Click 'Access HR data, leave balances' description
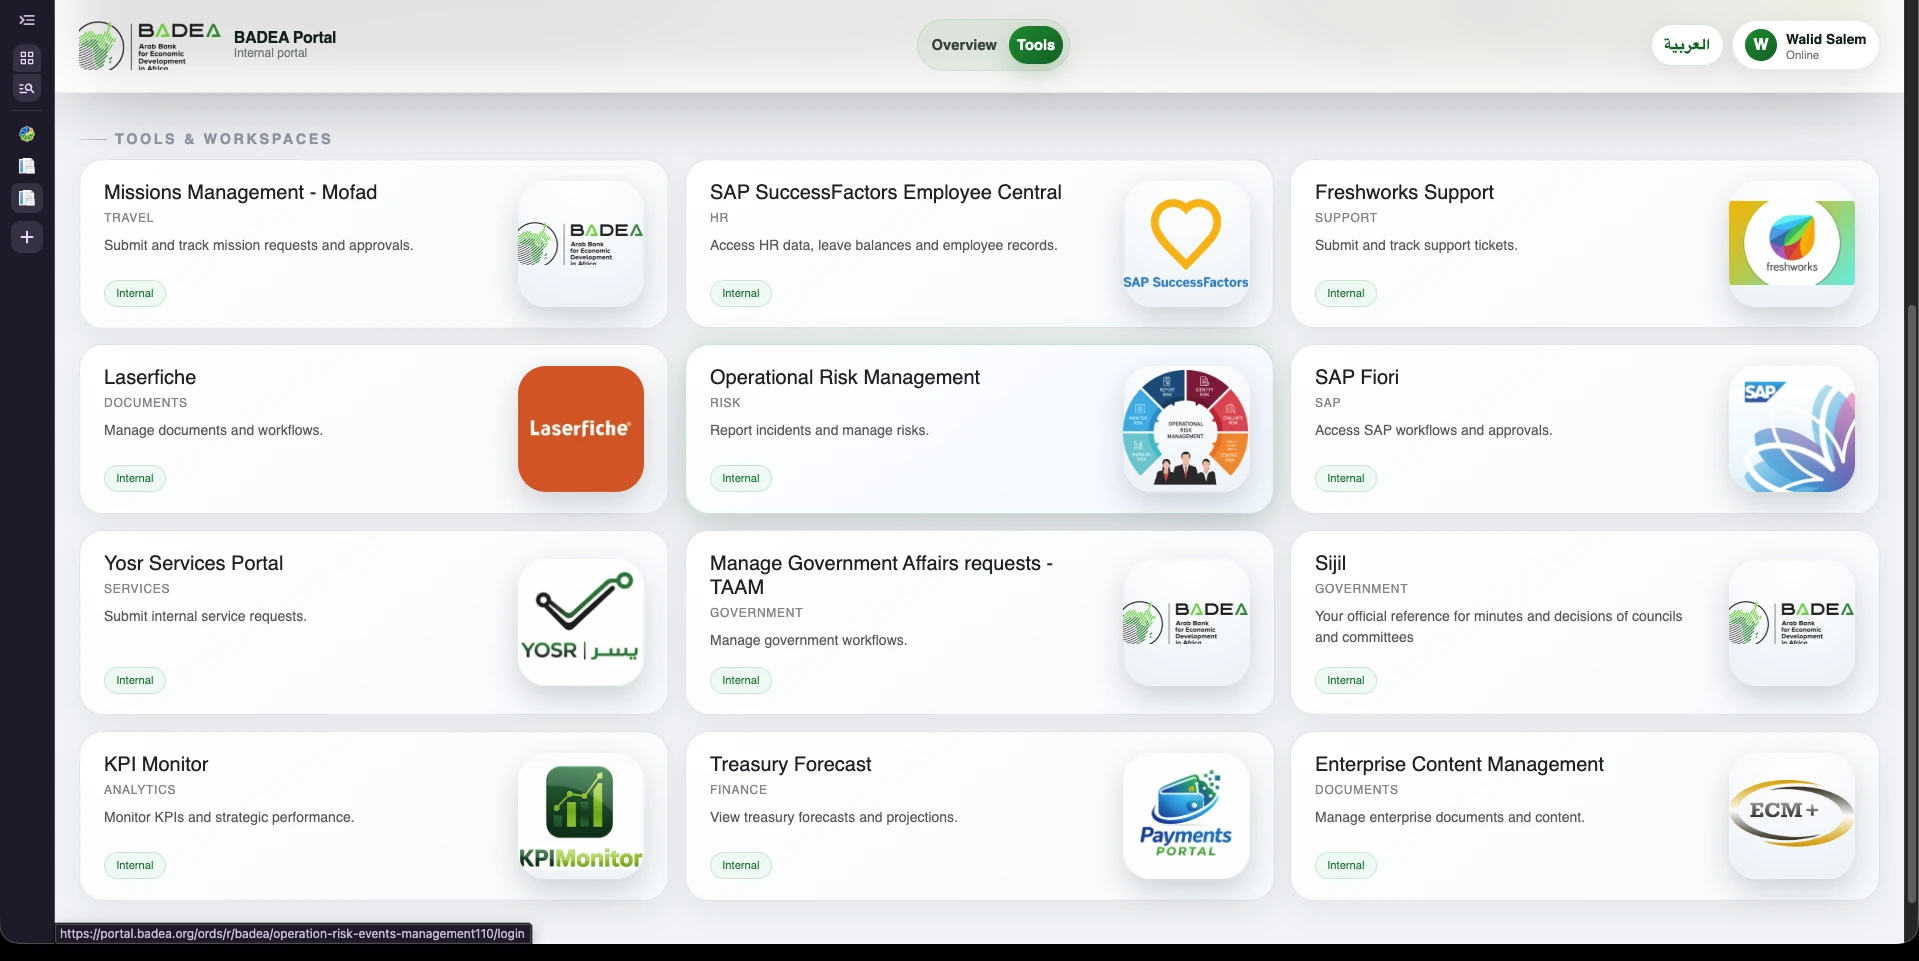1919x961 pixels. [x=883, y=245]
